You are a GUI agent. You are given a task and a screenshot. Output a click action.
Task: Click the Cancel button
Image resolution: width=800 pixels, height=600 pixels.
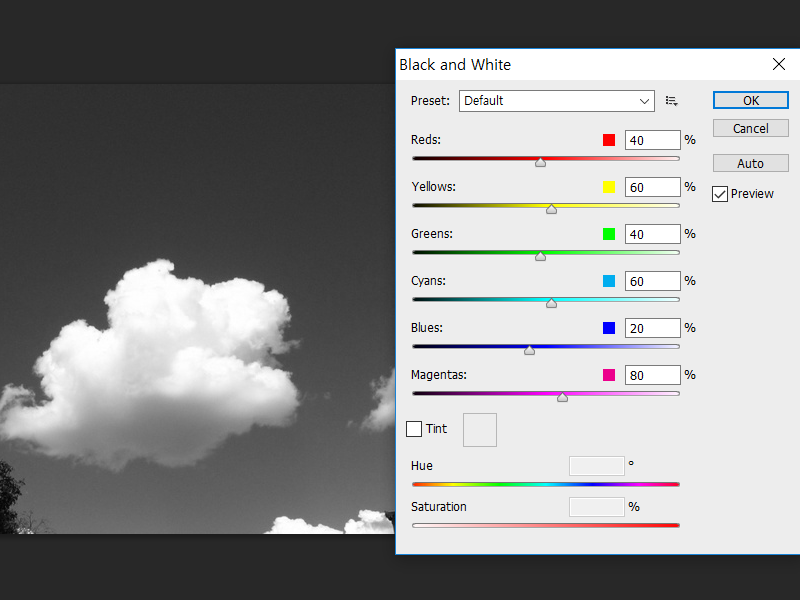[x=751, y=129]
